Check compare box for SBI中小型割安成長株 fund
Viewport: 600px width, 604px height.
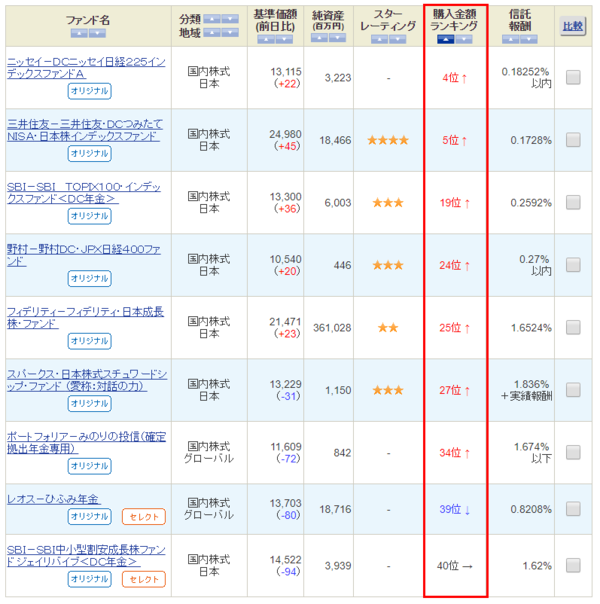coord(573,566)
